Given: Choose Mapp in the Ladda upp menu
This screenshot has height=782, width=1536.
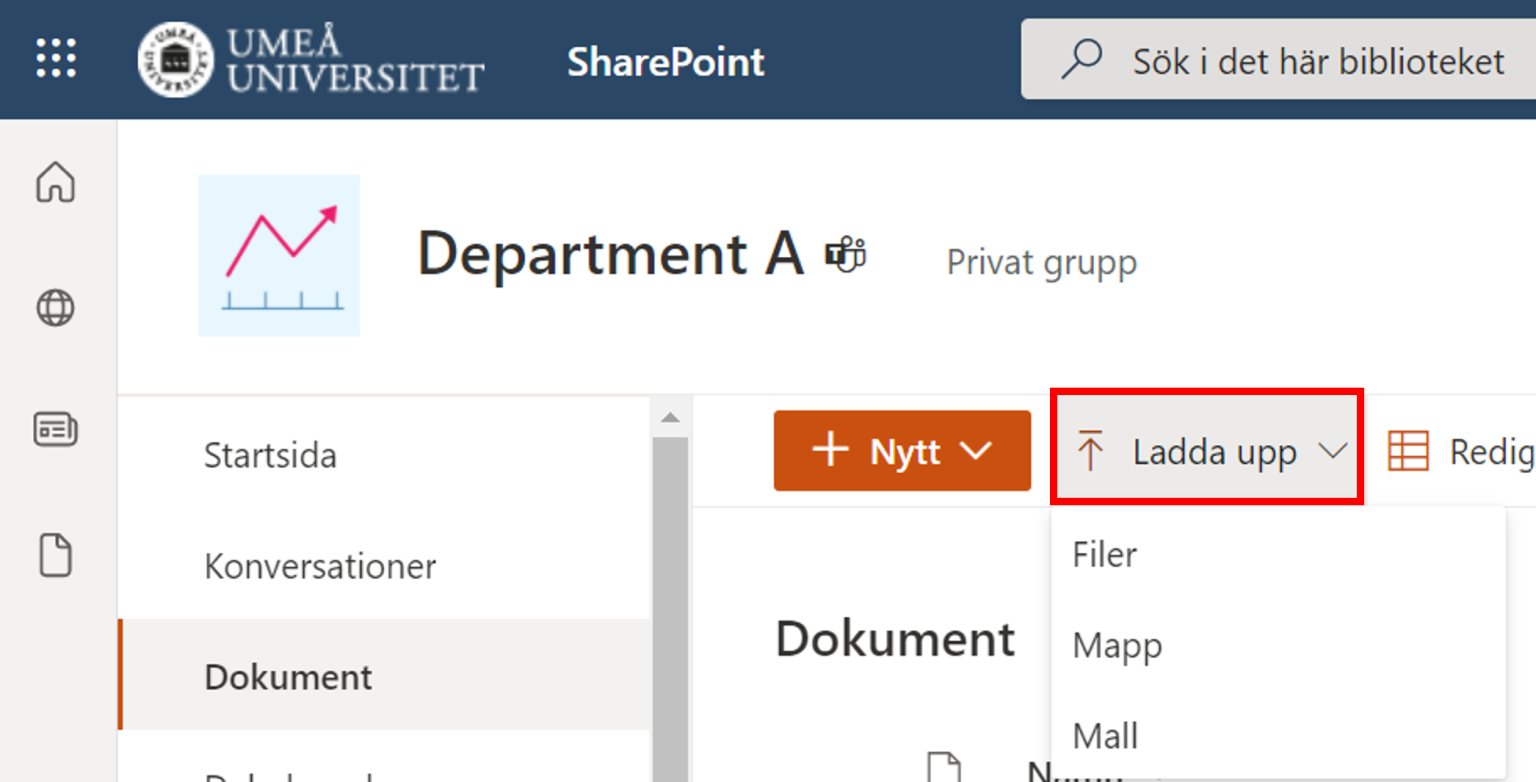Looking at the screenshot, I should pos(1117,646).
